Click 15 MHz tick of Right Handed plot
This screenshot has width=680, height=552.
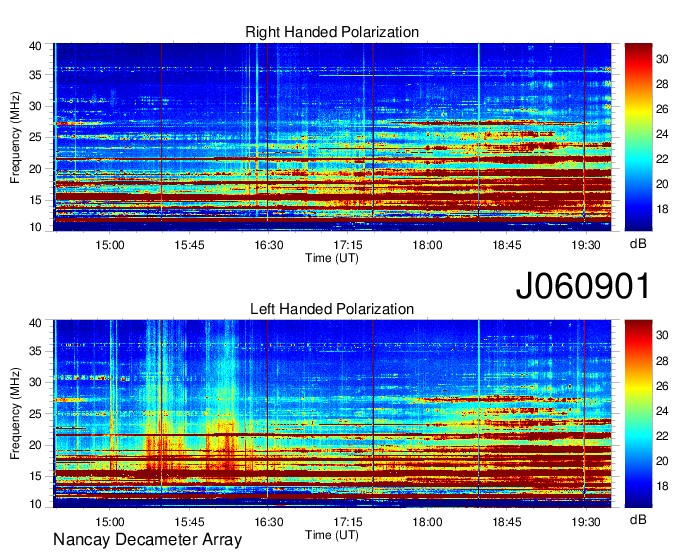pyautogui.click(x=36, y=200)
